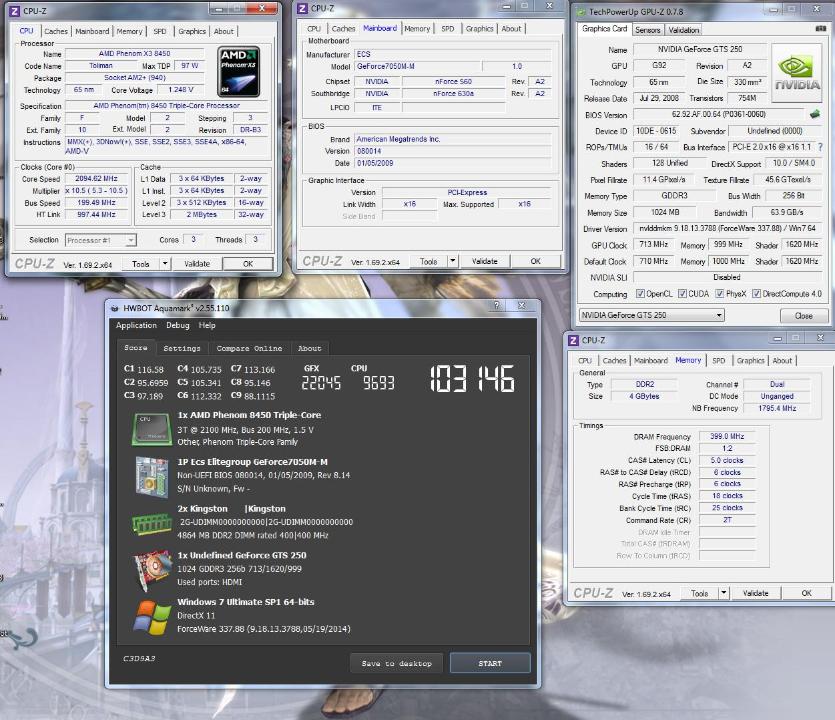The height and width of the screenshot is (720, 835).
Task: Click the GFX score 22045
Action: tap(321, 382)
